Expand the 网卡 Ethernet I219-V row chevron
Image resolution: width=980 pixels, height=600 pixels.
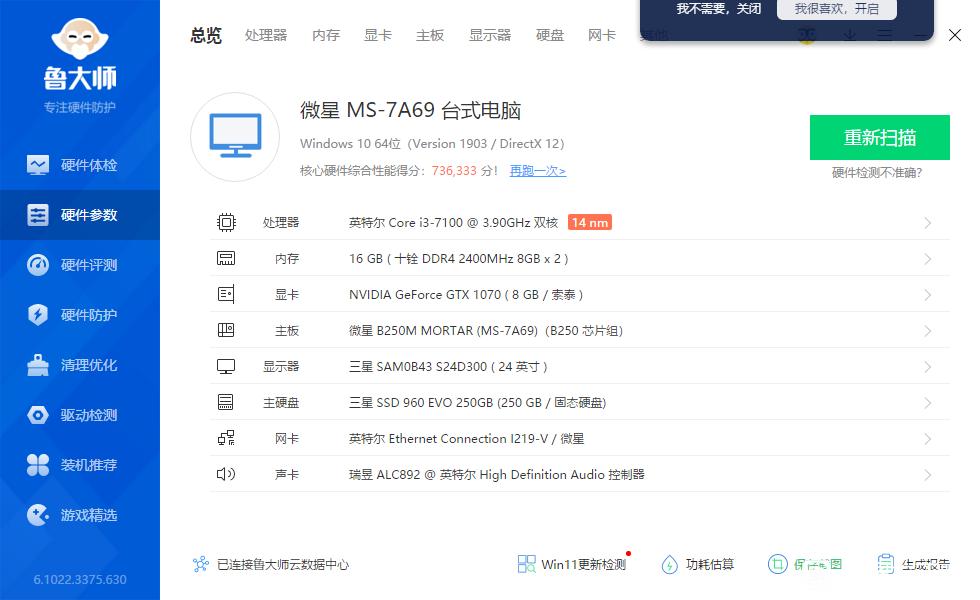point(928,439)
